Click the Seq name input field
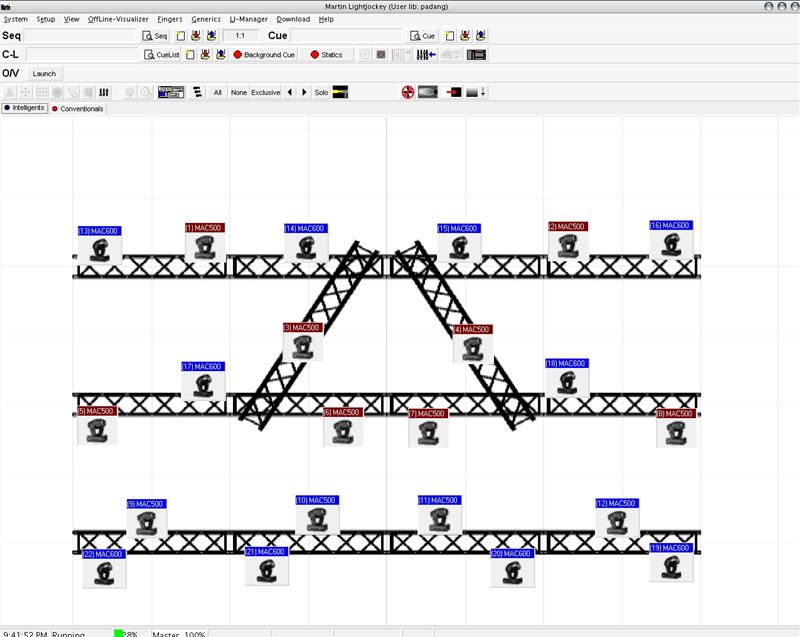Viewport: 800px width, 637px height. tap(81, 36)
